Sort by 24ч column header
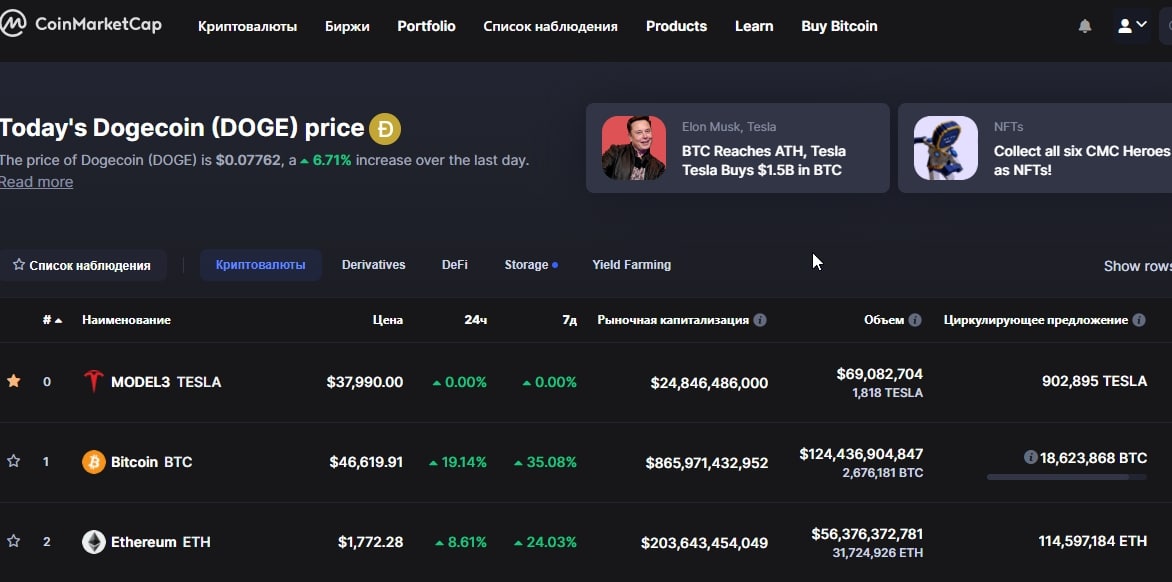Image resolution: width=1172 pixels, height=582 pixels. coord(475,320)
